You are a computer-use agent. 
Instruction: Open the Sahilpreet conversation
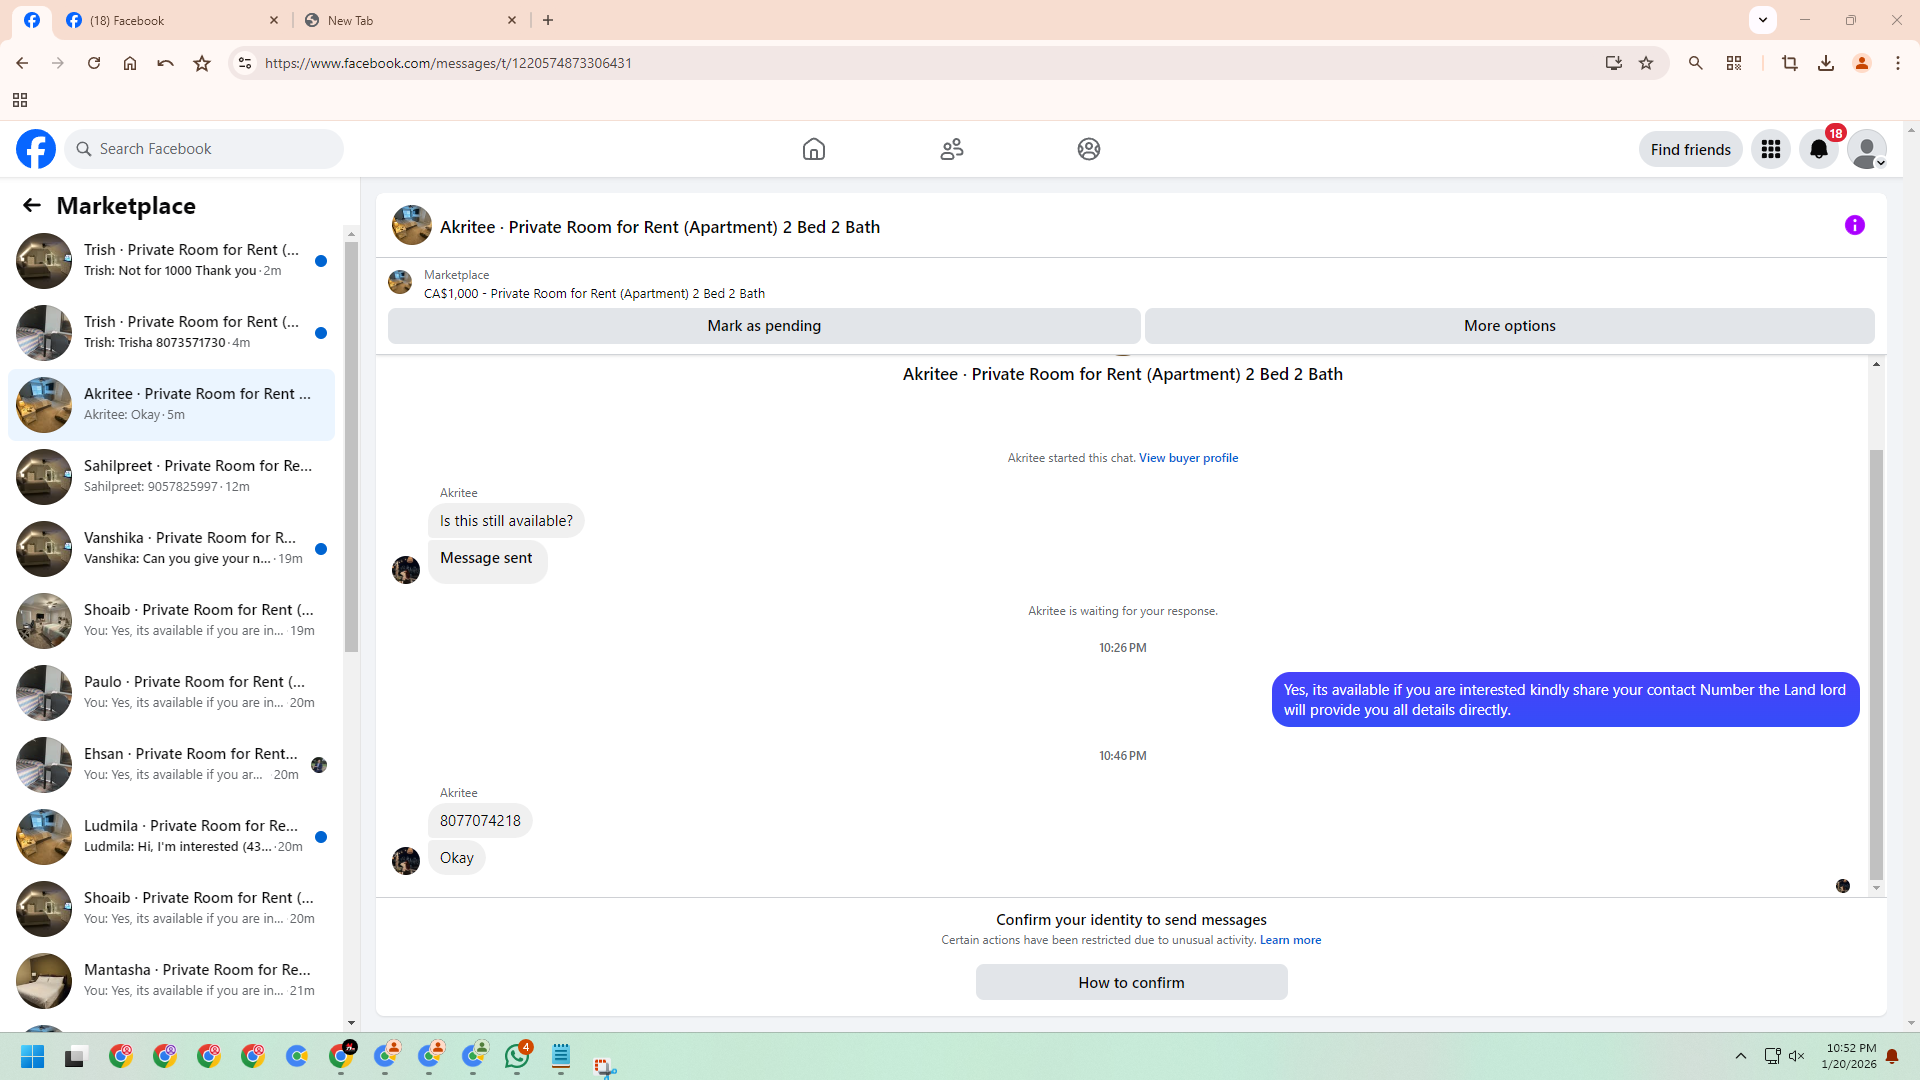172,477
